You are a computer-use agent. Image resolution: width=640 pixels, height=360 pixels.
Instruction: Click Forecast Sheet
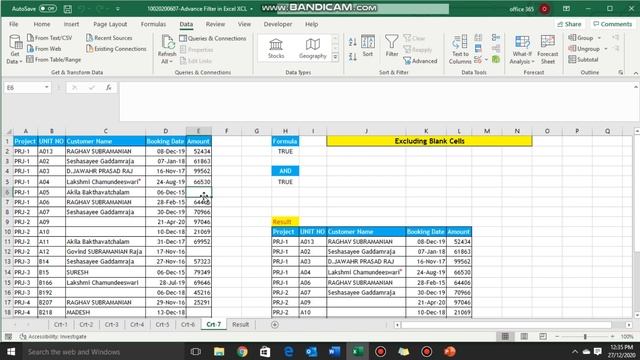point(548,49)
